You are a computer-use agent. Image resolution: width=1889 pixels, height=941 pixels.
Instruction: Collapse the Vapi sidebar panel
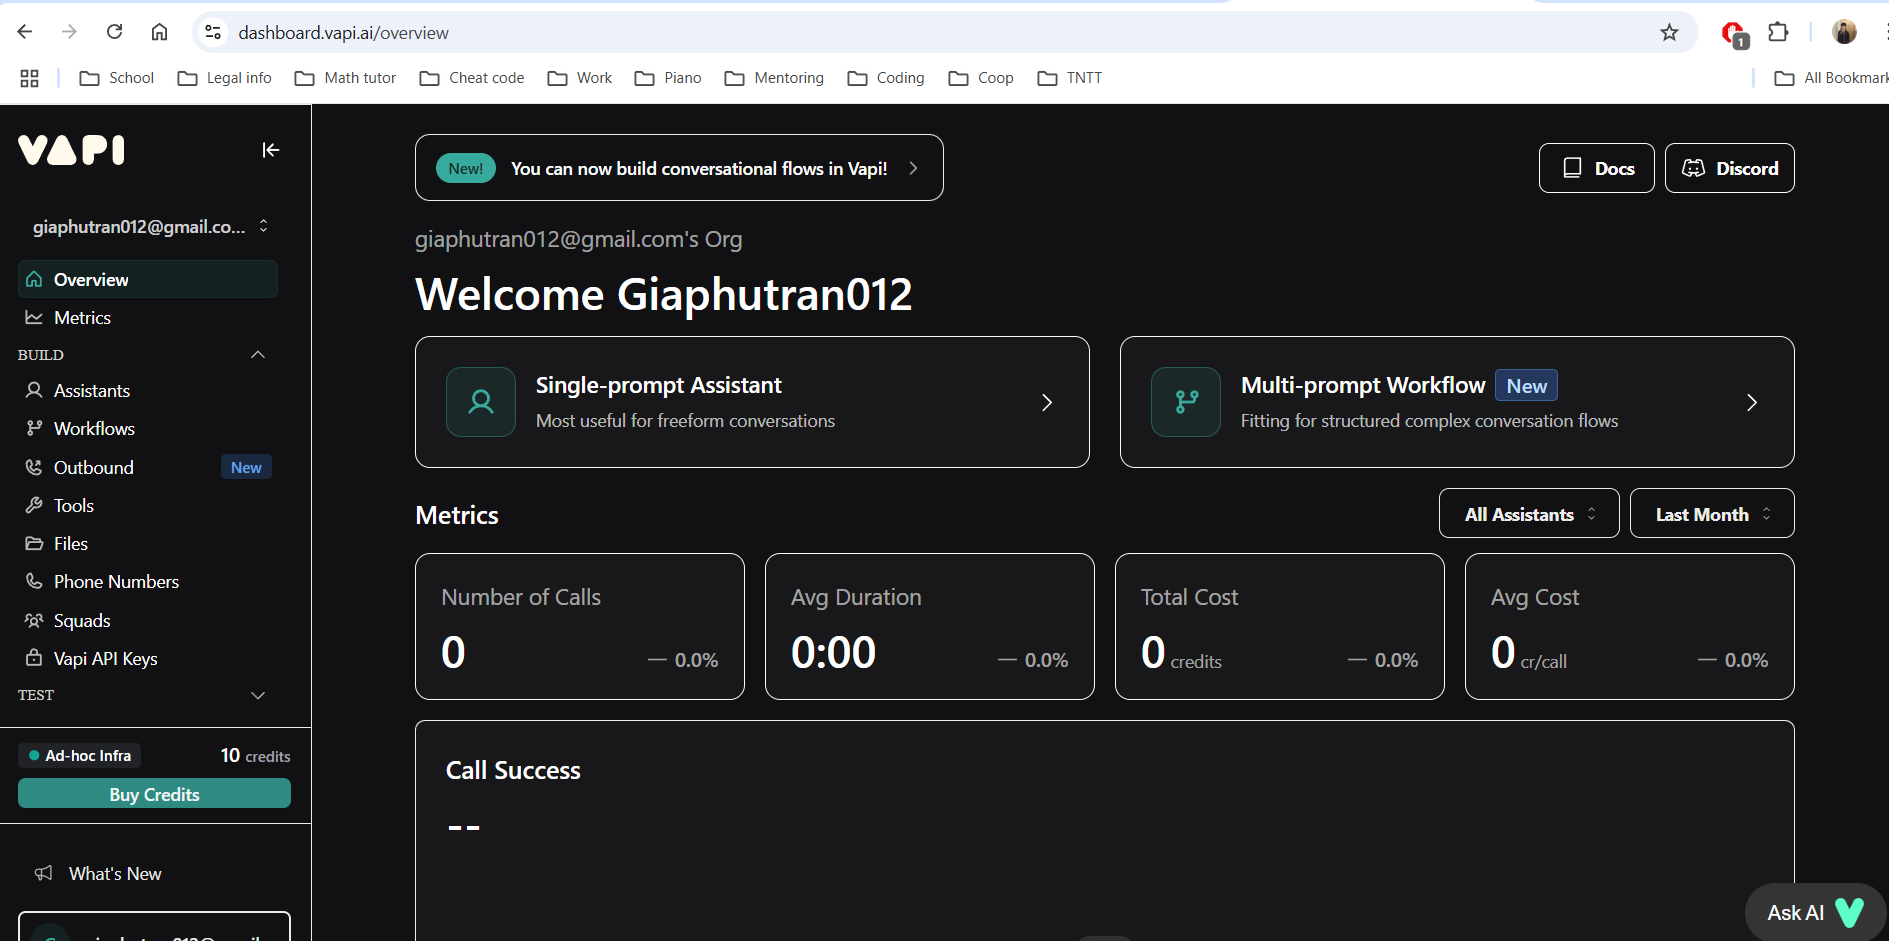point(270,150)
